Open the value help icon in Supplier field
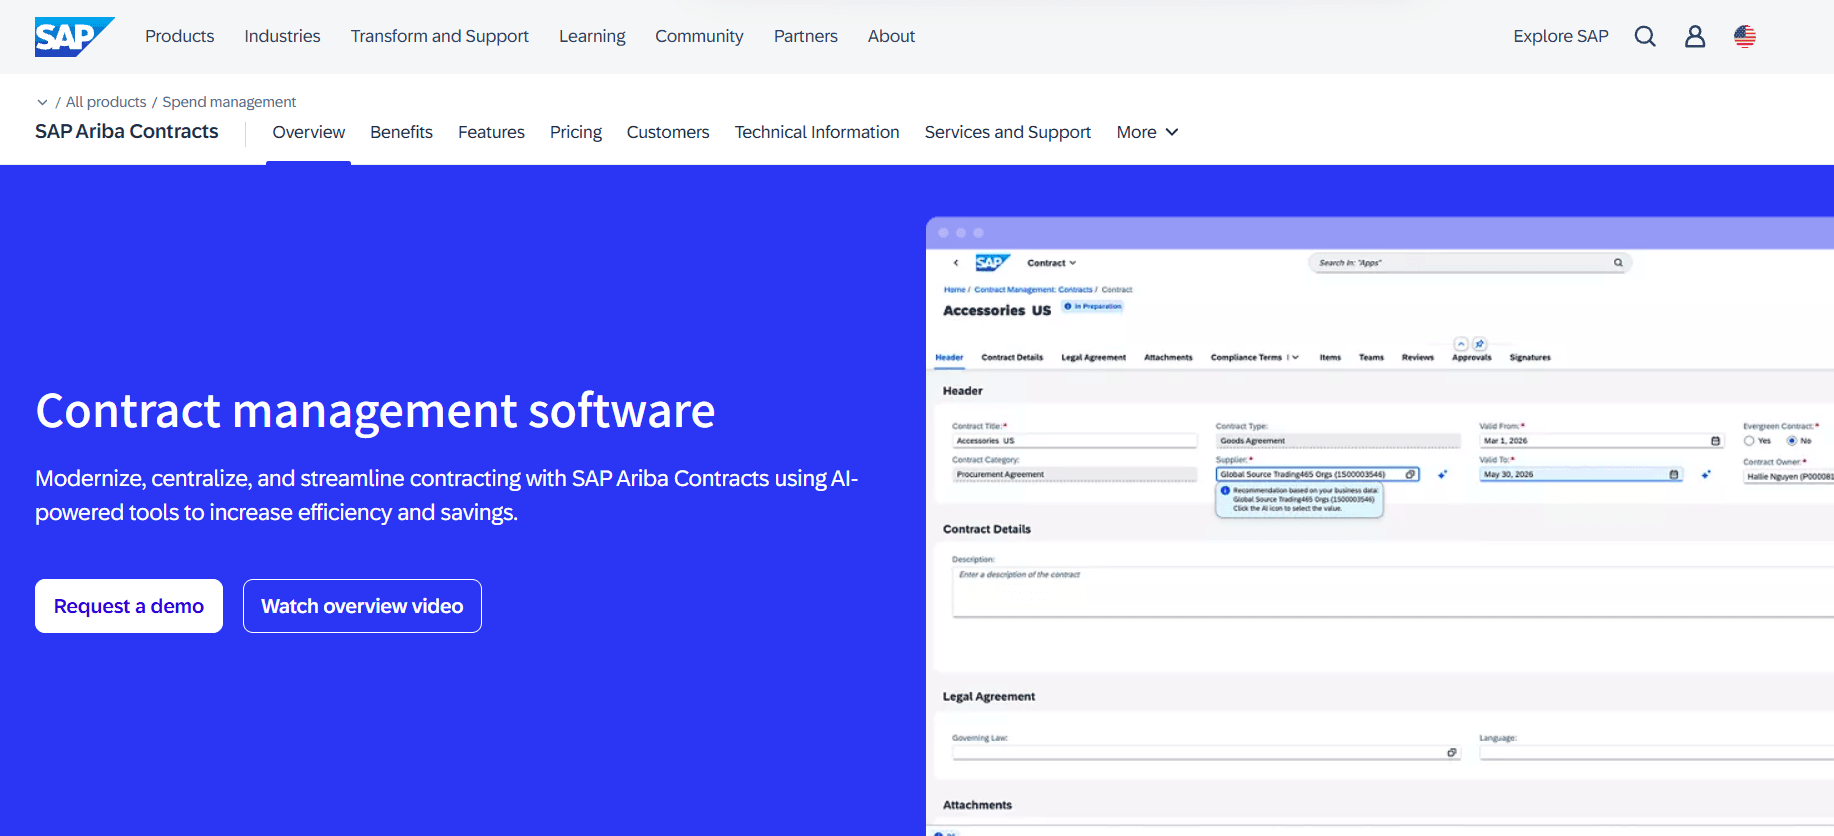 click(x=1411, y=475)
